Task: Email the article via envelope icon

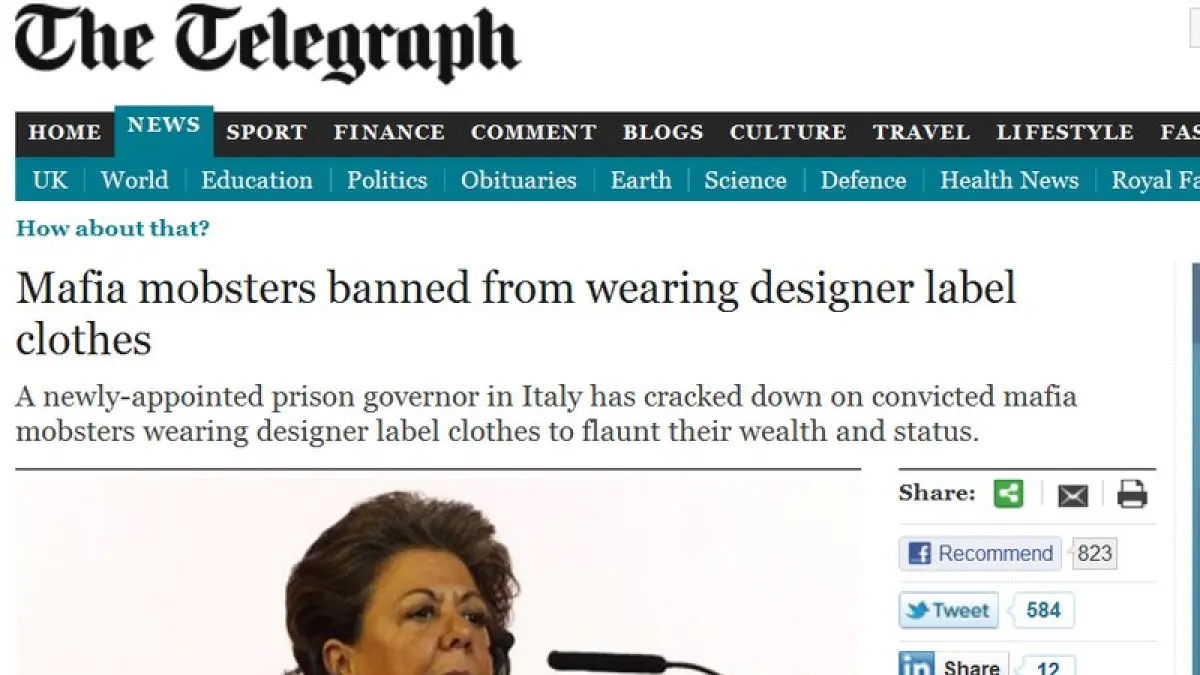Action: coord(1073,495)
